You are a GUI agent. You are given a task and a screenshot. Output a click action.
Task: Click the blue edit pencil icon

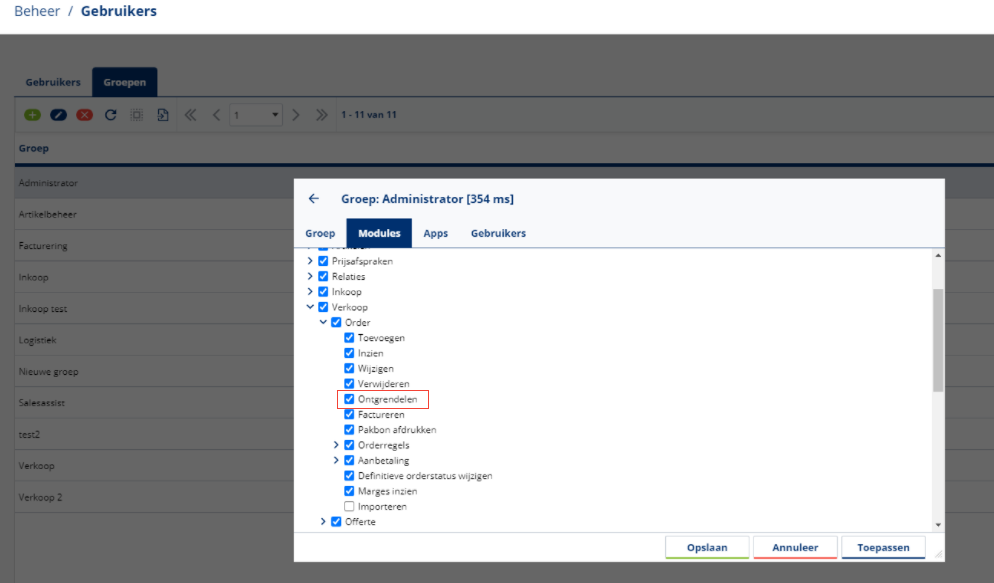59,115
